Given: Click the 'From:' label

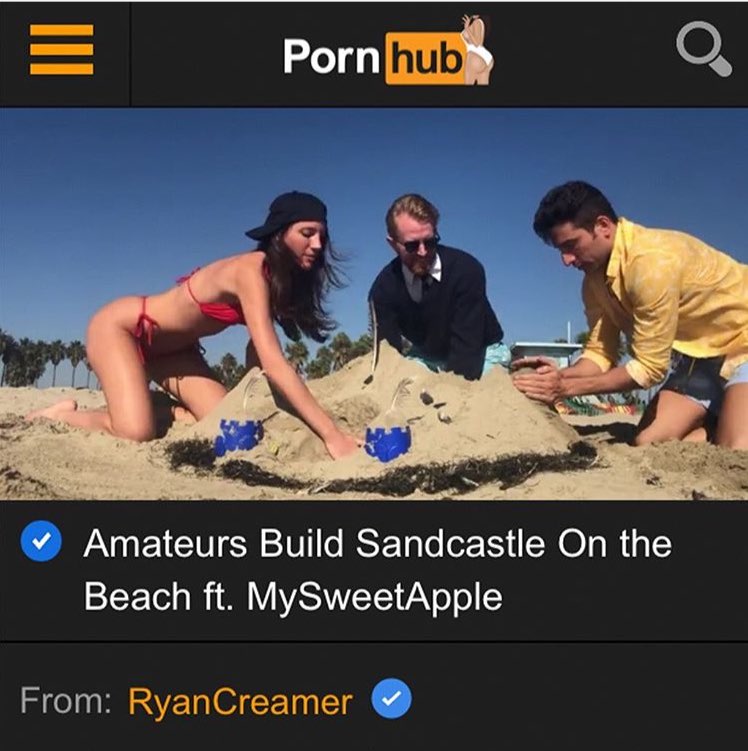Looking at the screenshot, I should click(66, 700).
